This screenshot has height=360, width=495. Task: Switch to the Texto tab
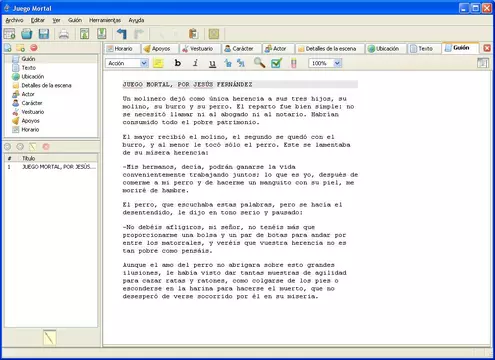pos(424,49)
